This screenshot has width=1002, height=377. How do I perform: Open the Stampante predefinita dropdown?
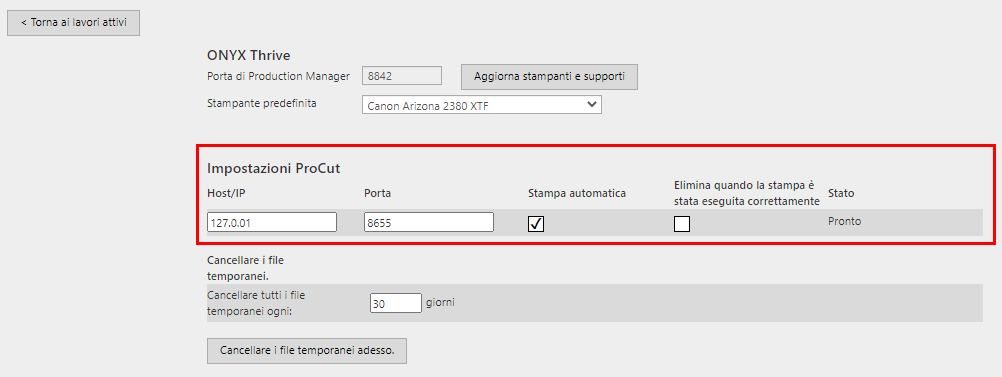click(482, 105)
